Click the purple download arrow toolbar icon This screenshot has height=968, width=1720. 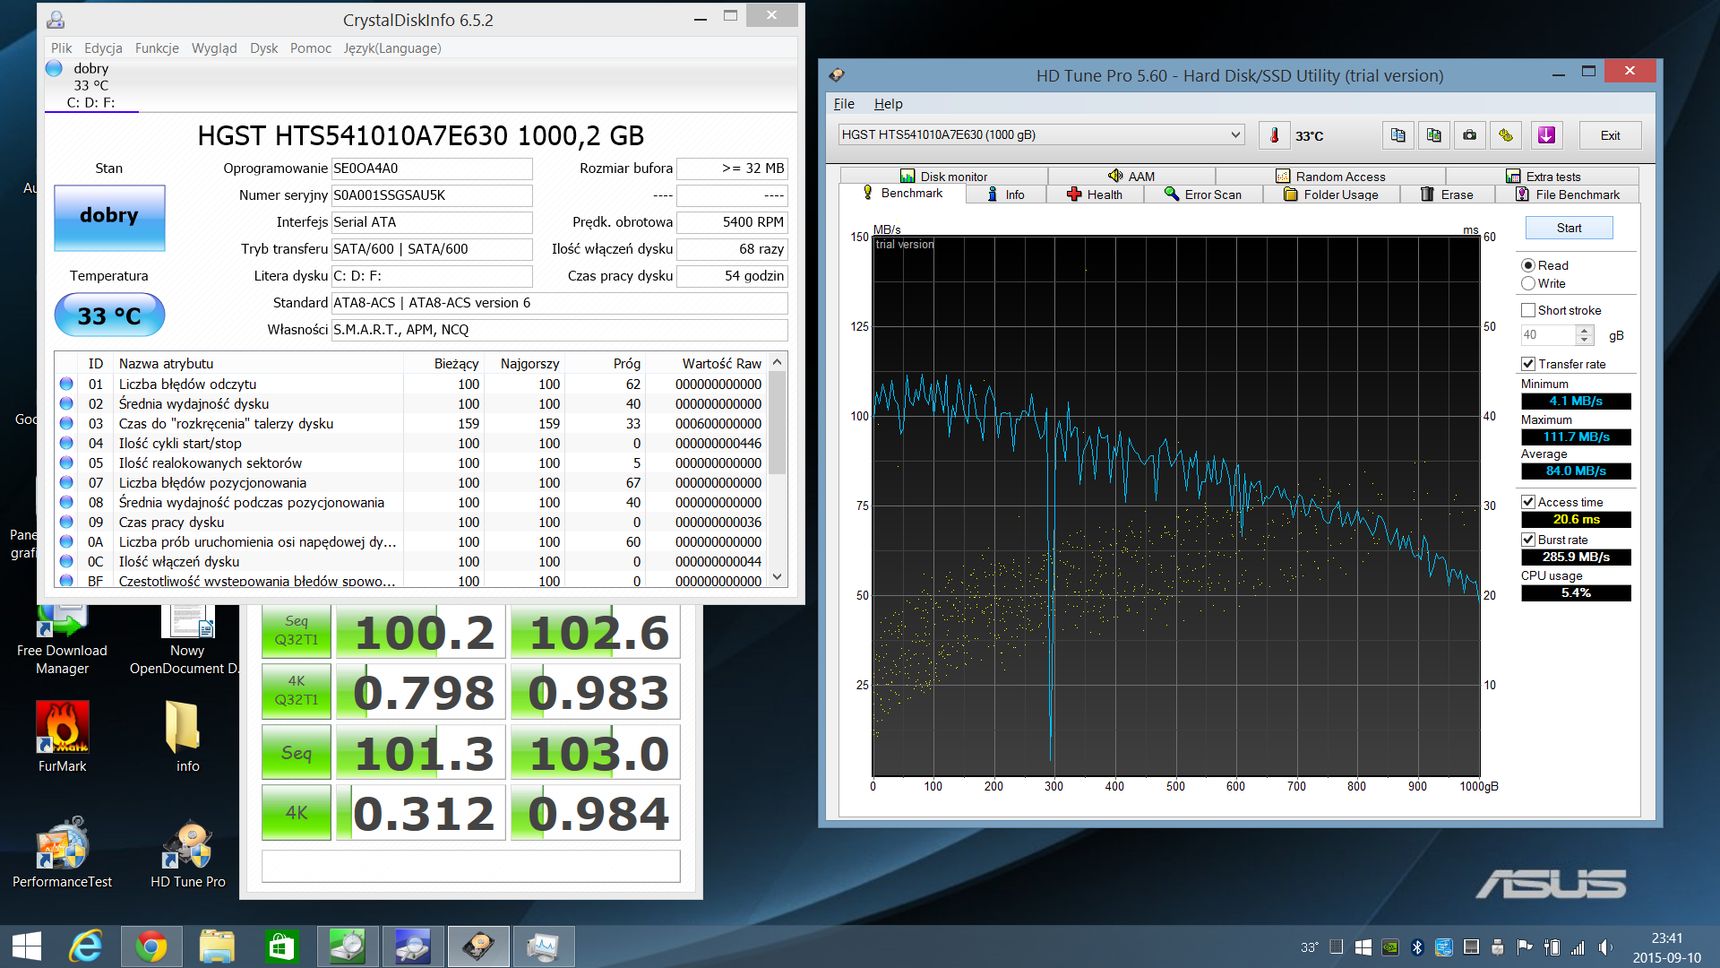tap(1546, 135)
